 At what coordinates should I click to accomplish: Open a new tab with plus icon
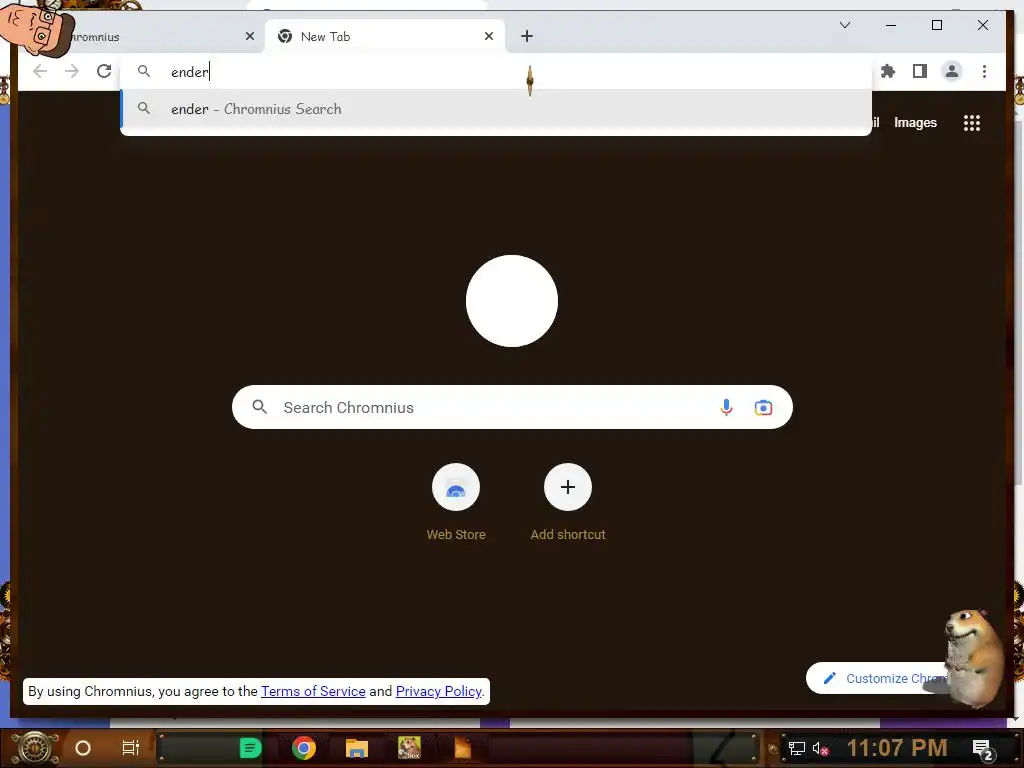527,37
